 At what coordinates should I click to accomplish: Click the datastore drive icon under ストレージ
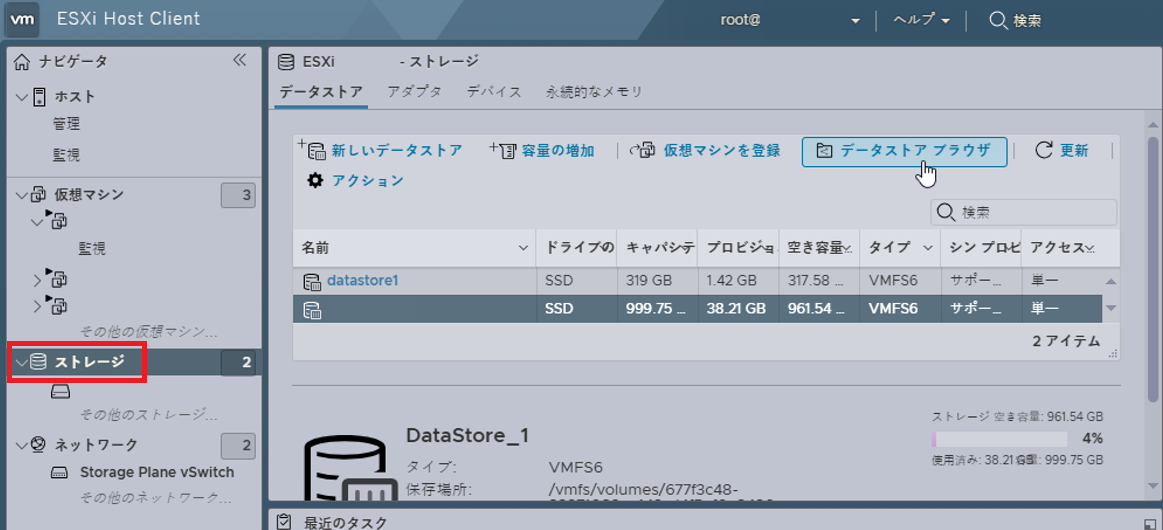(61, 391)
